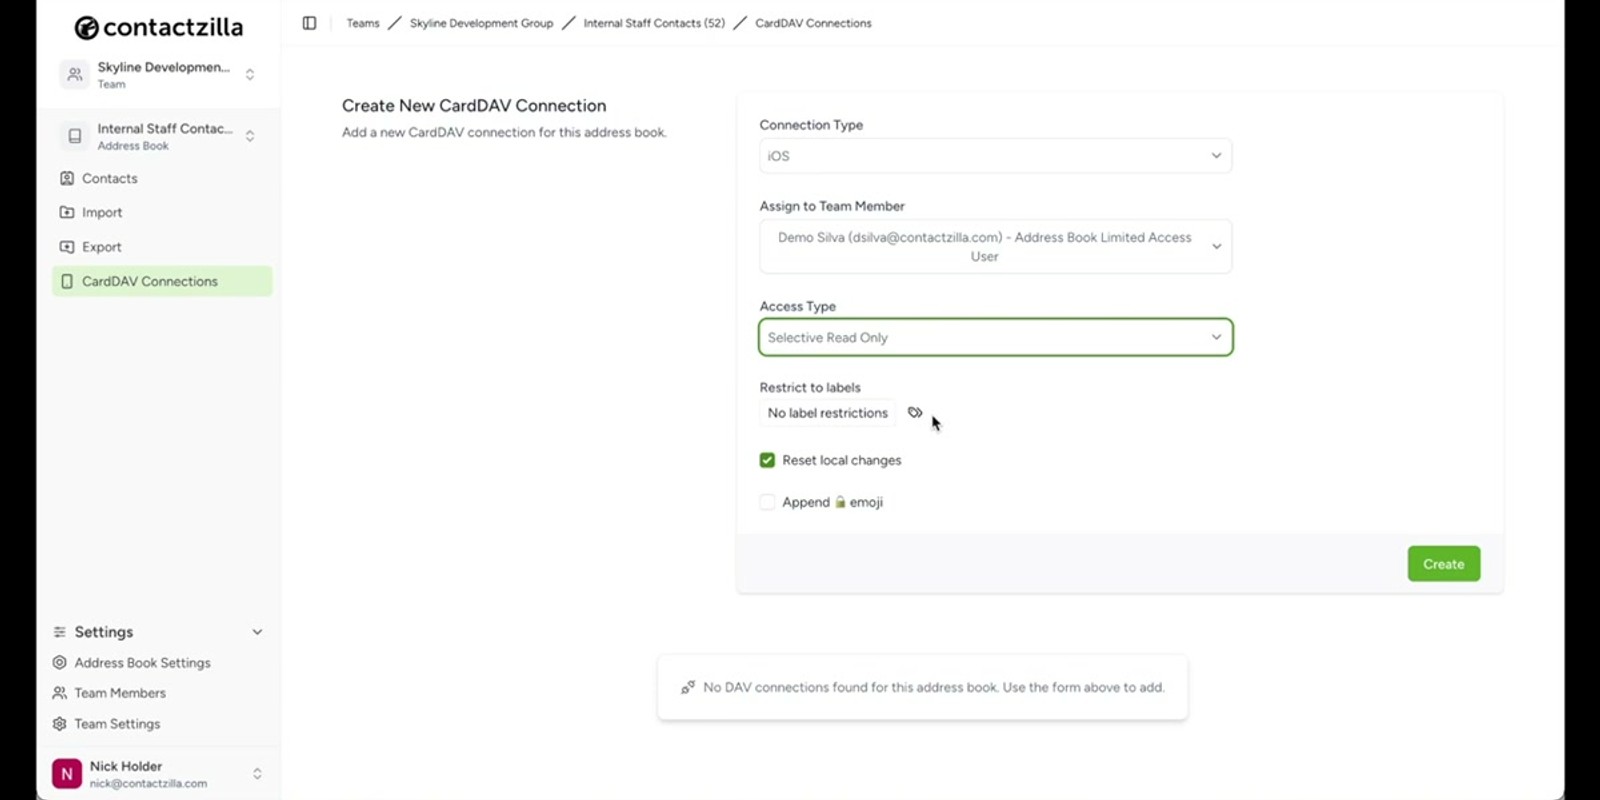Click the contactzilla logo

pos(159,27)
